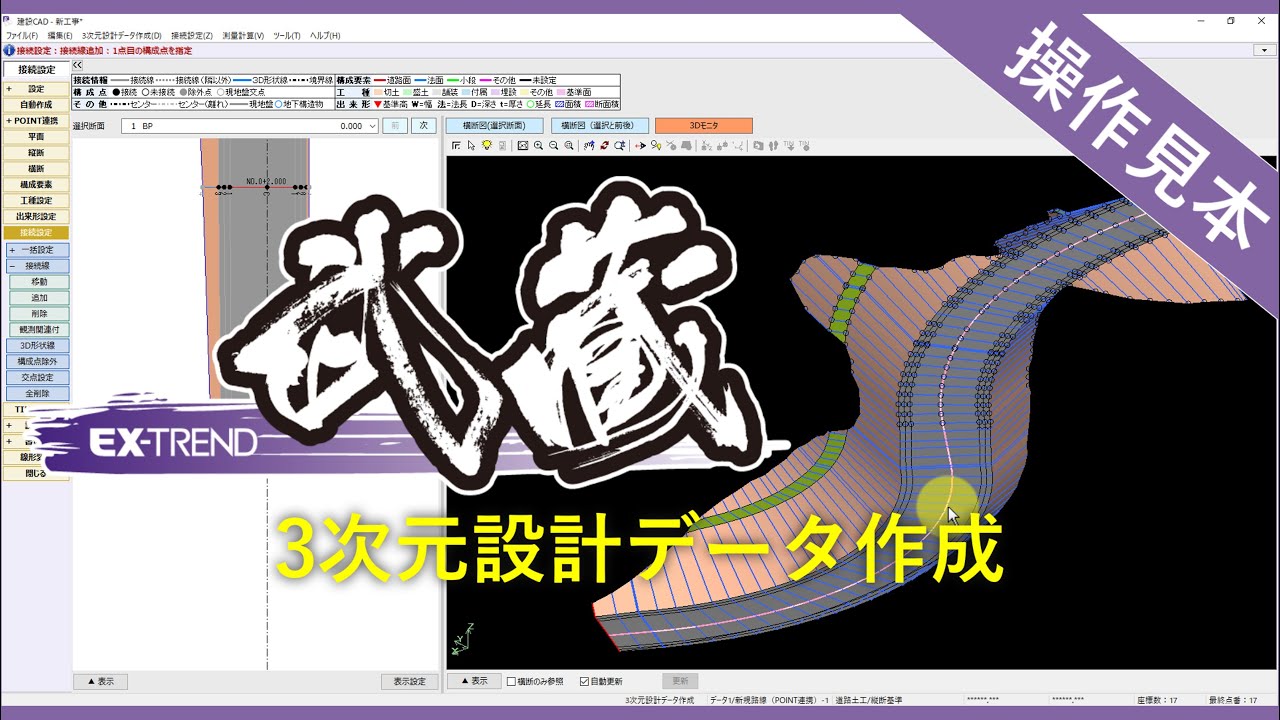Click the 交点設定 button
Screen dimensions: 1280x720
pos(38,378)
